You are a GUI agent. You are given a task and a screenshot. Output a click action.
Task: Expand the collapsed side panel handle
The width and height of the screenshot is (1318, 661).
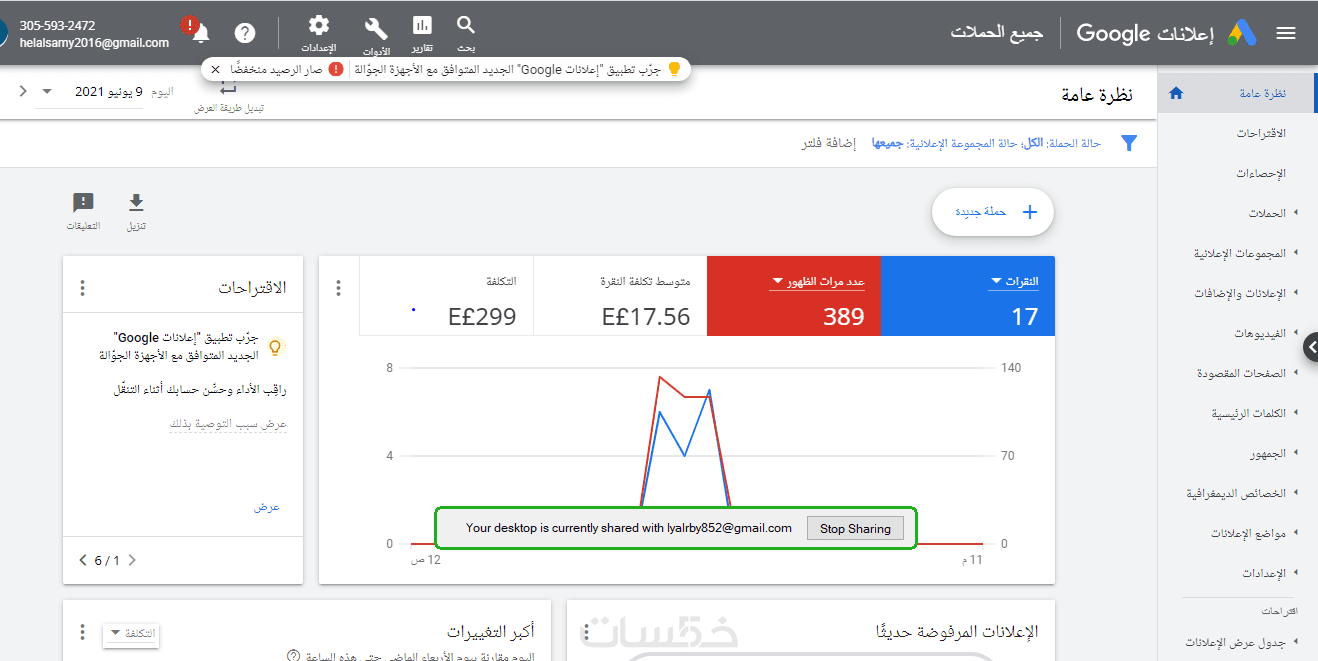click(x=1311, y=347)
